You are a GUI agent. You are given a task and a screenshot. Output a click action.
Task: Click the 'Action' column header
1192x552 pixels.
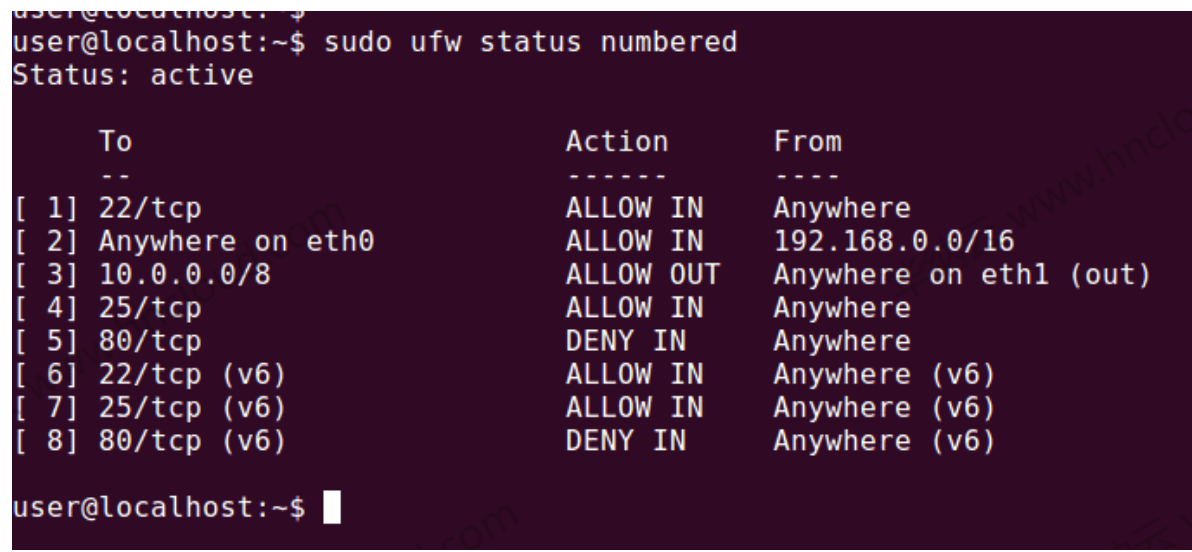click(616, 142)
